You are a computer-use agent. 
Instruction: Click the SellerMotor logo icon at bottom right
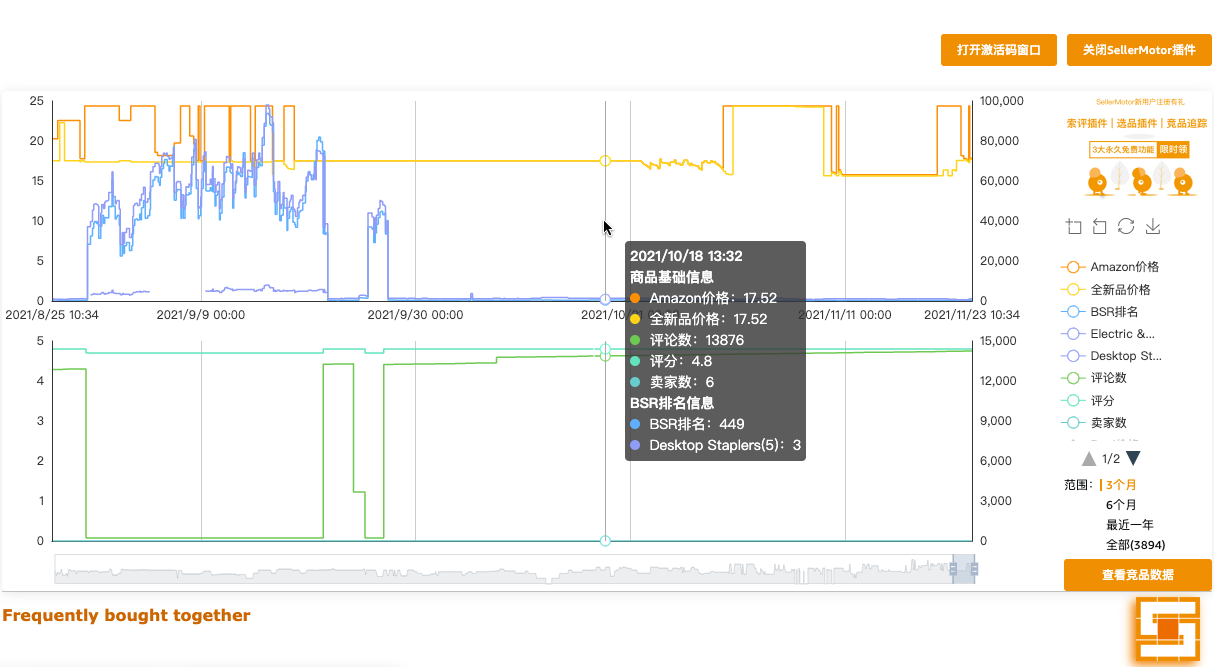(1167, 630)
